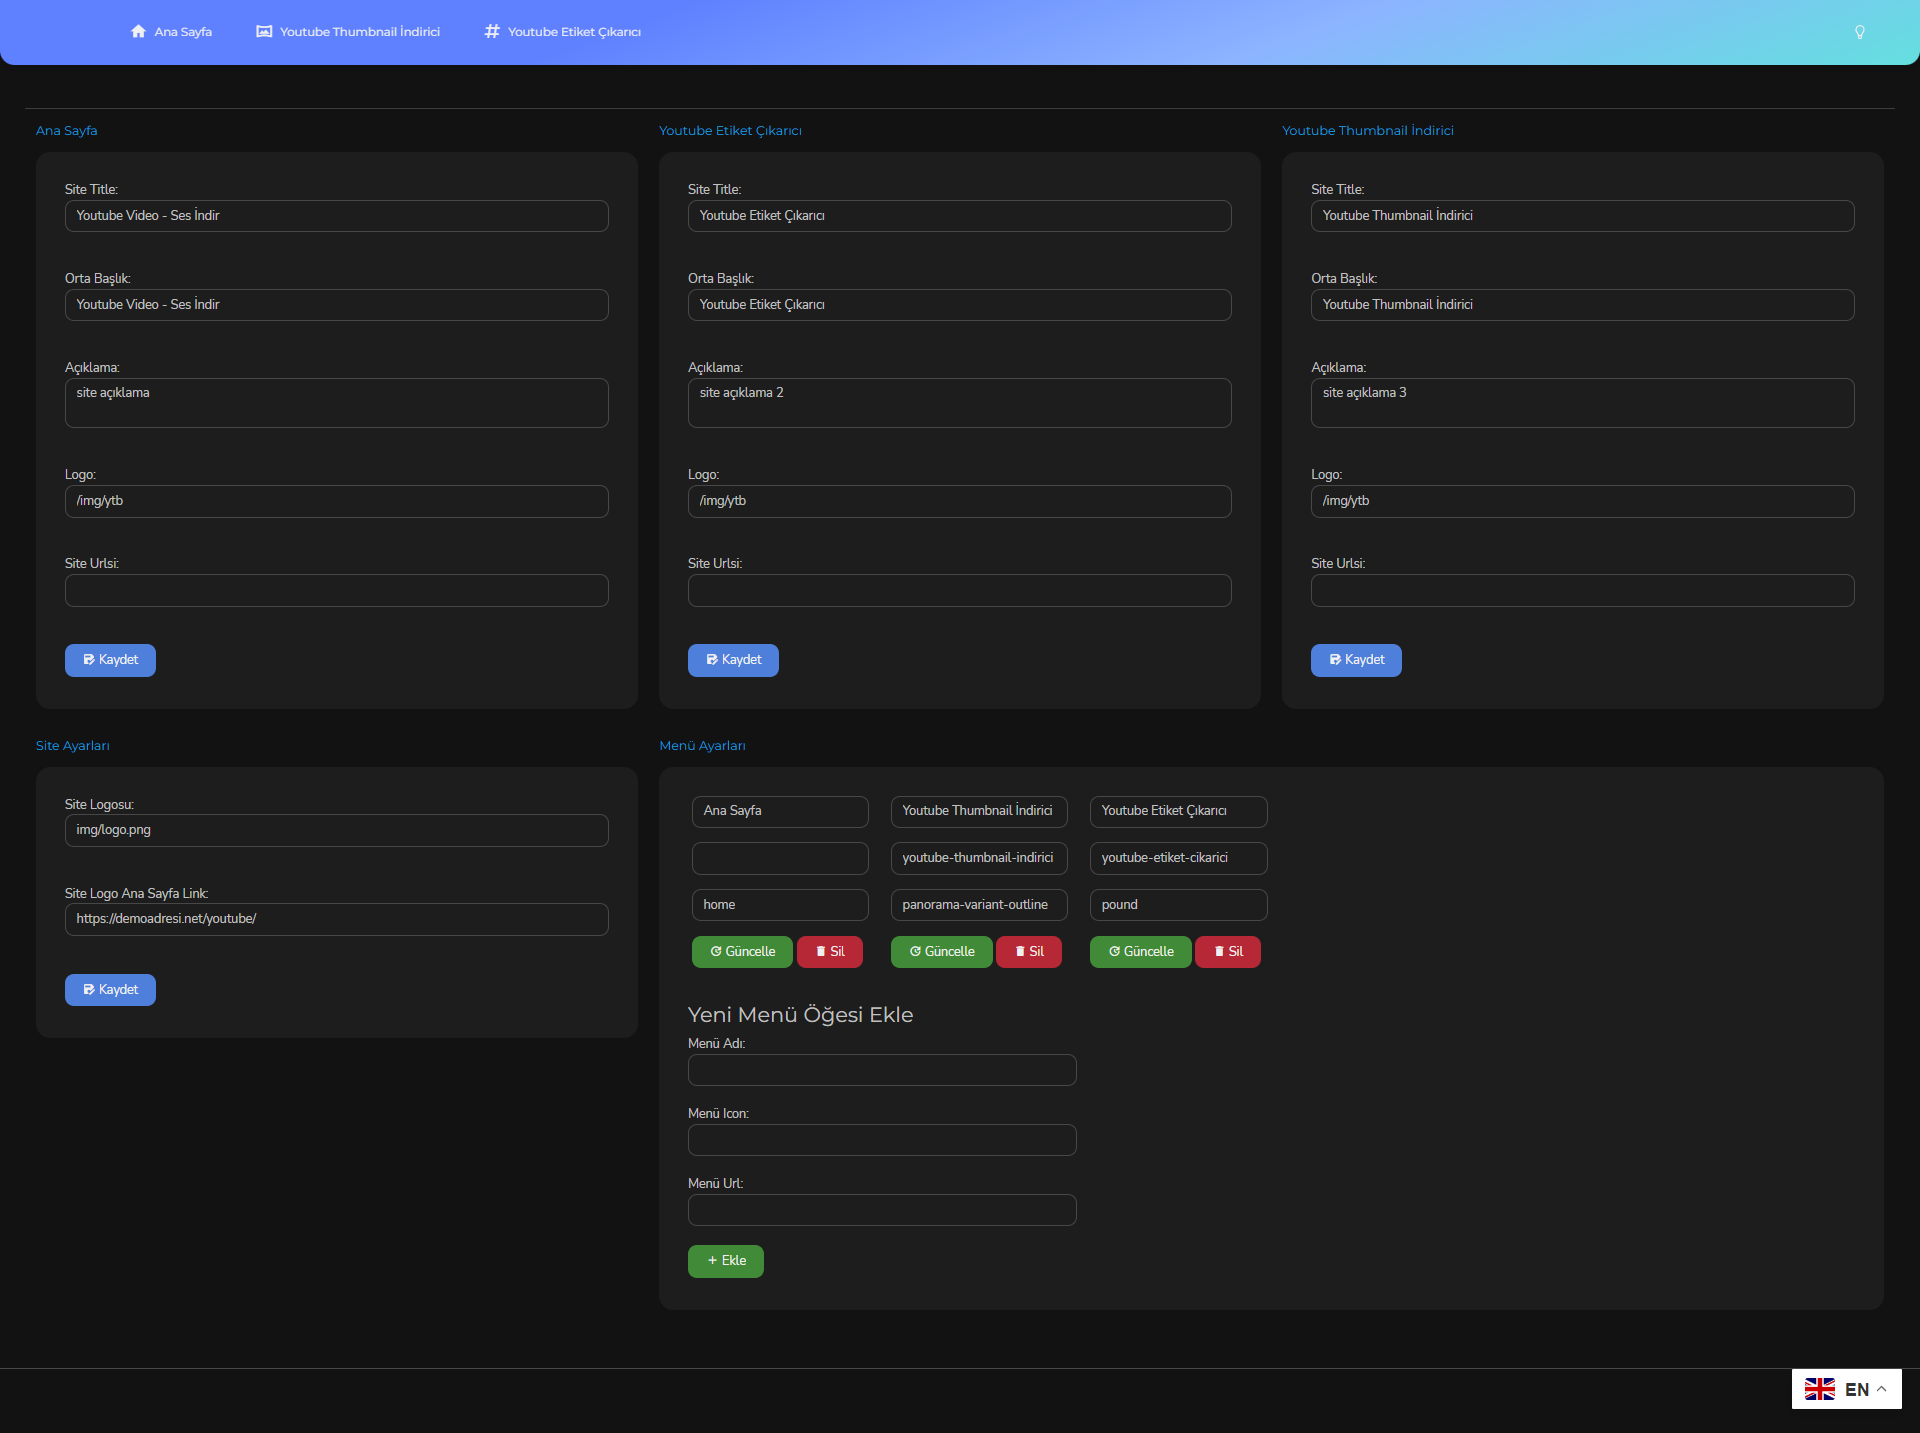Click the 'Yeni Menü Öğesi Ekle' heading
The width and height of the screenshot is (1920, 1433).
[801, 1015]
